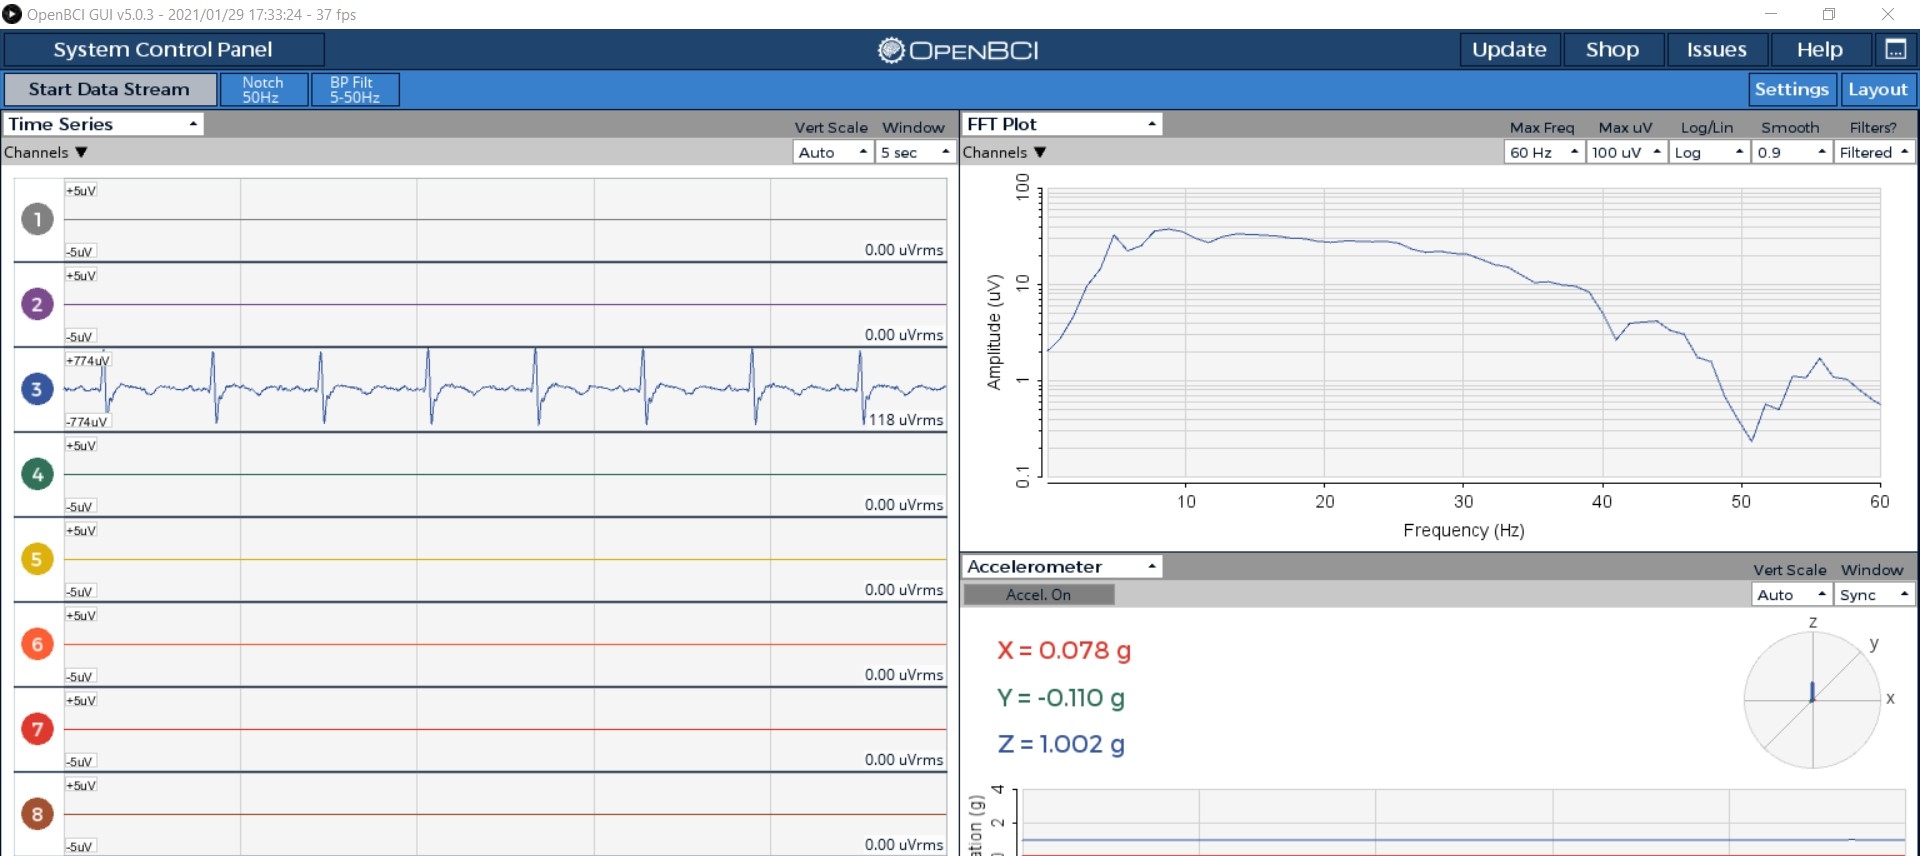
Task: Toggle channel 3 blue circle button
Action: tap(37, 389)
